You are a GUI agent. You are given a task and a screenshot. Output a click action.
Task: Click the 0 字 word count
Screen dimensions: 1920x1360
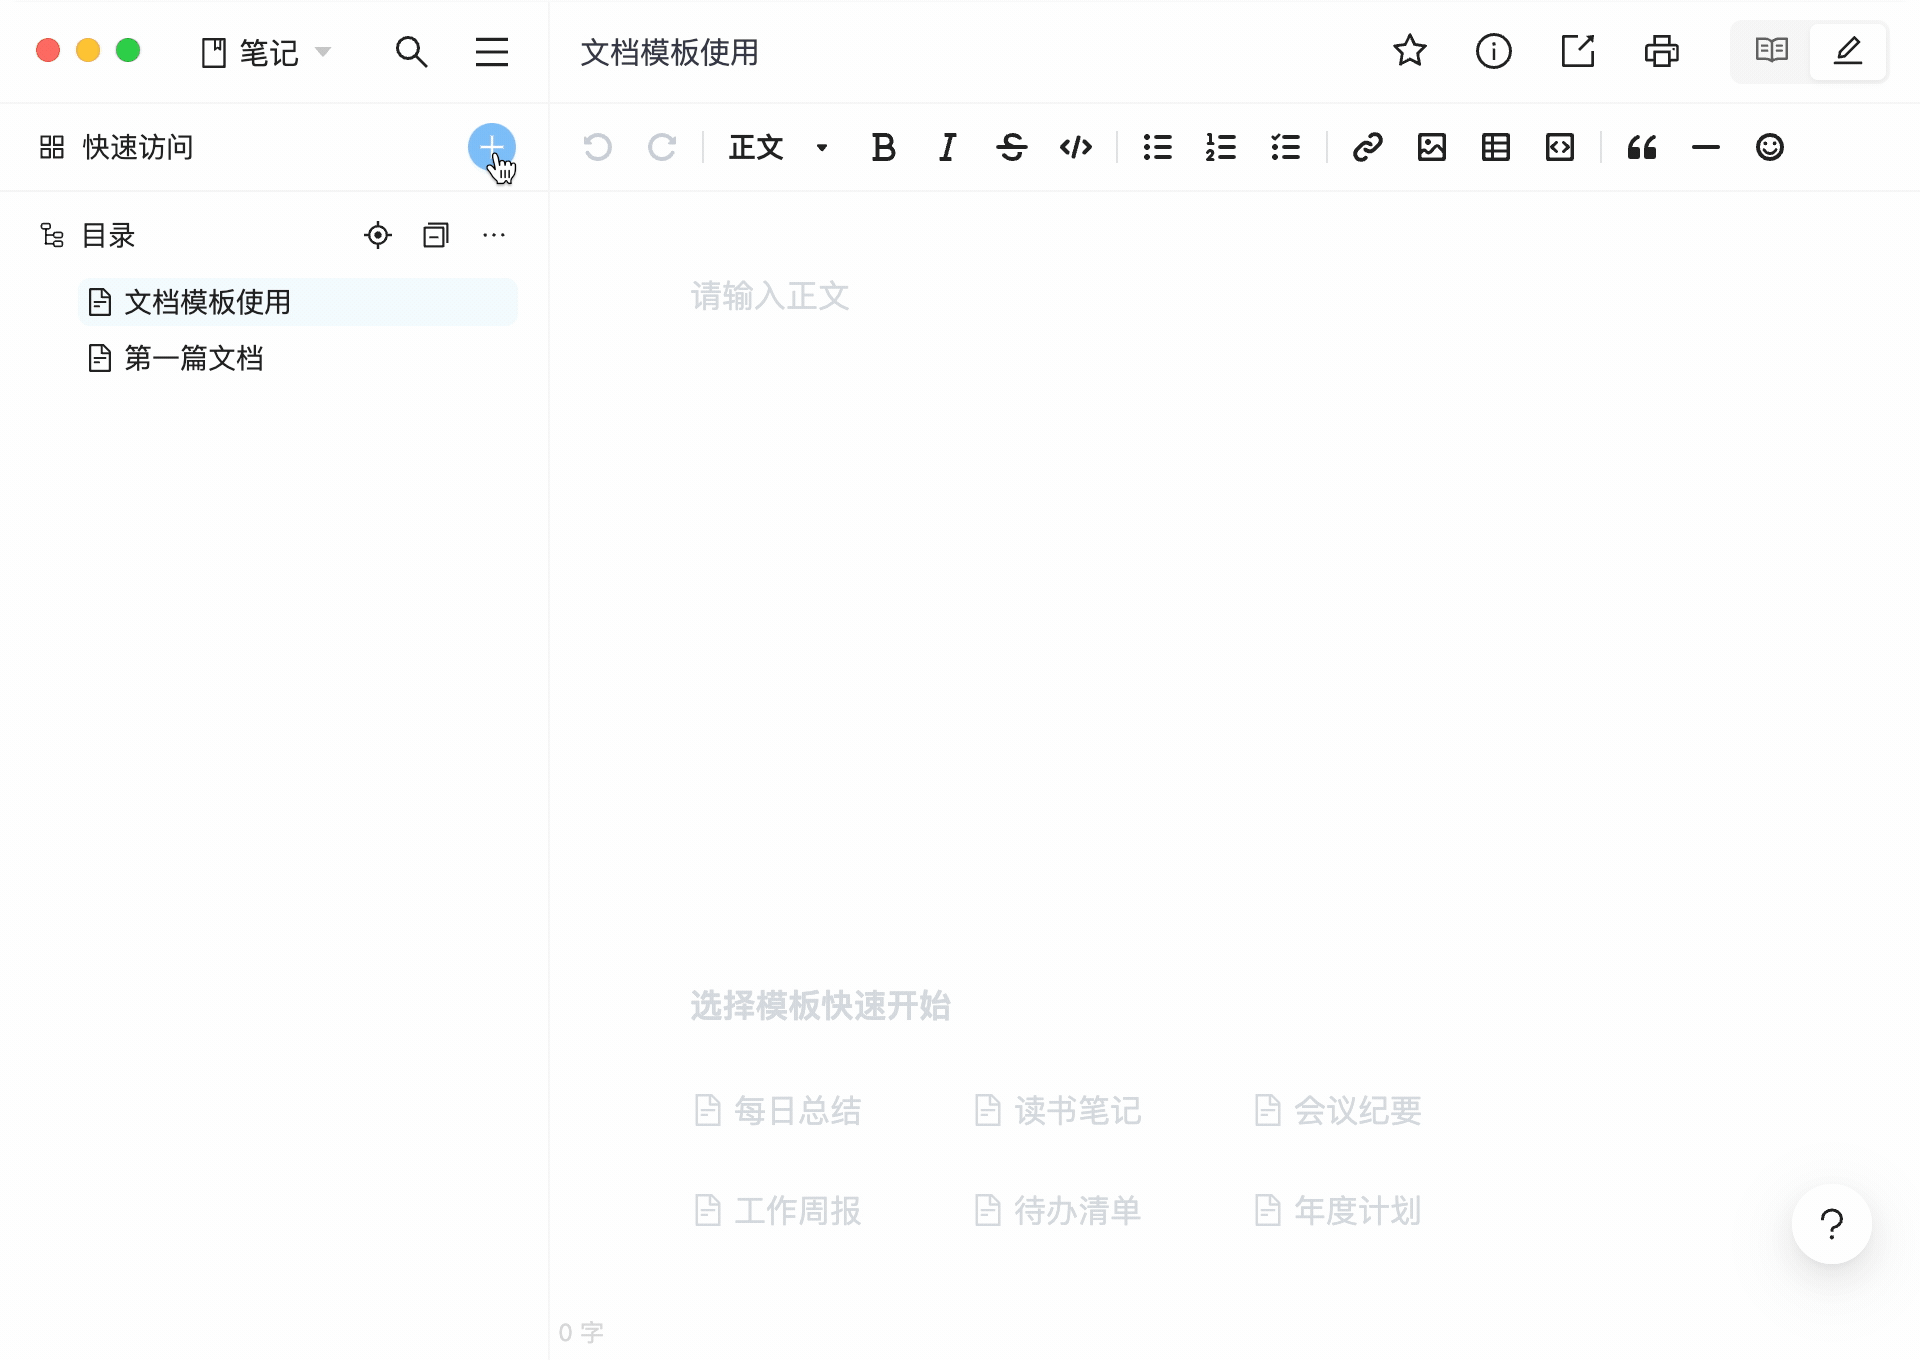tap(581, 1333)
